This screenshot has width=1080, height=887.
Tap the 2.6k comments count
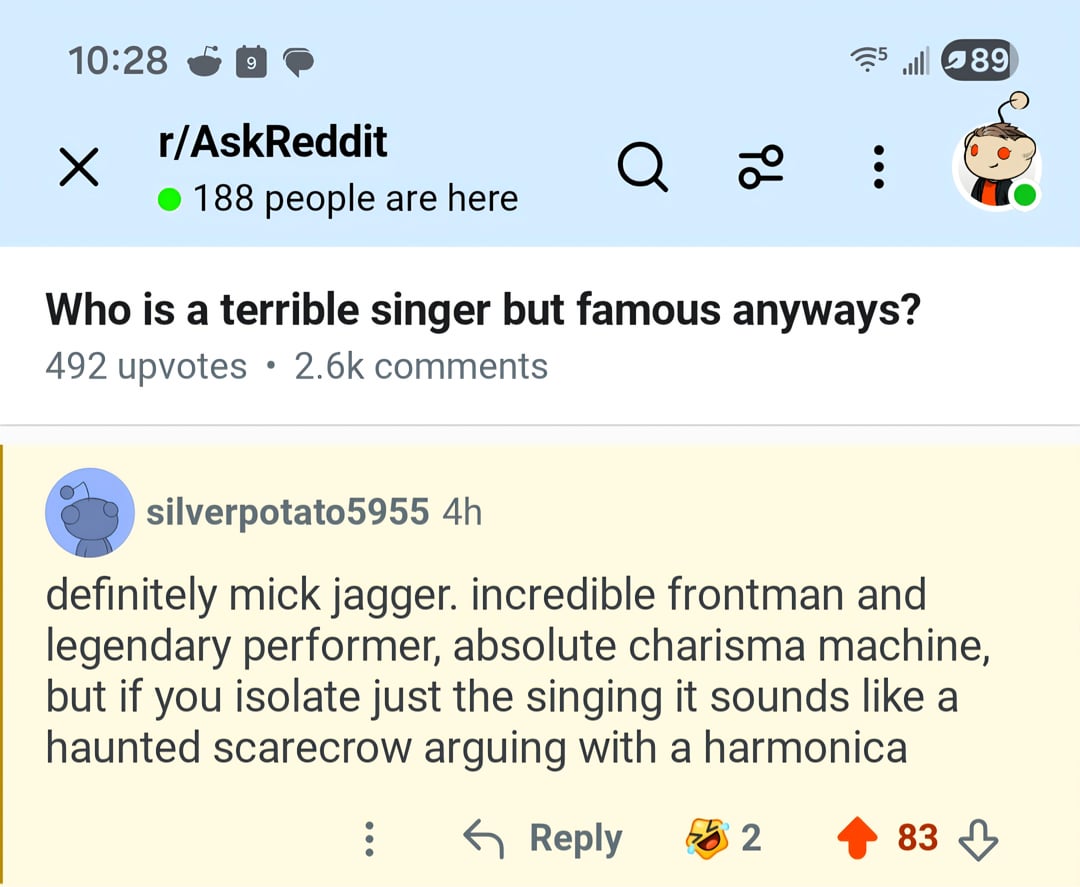[421, 366]
